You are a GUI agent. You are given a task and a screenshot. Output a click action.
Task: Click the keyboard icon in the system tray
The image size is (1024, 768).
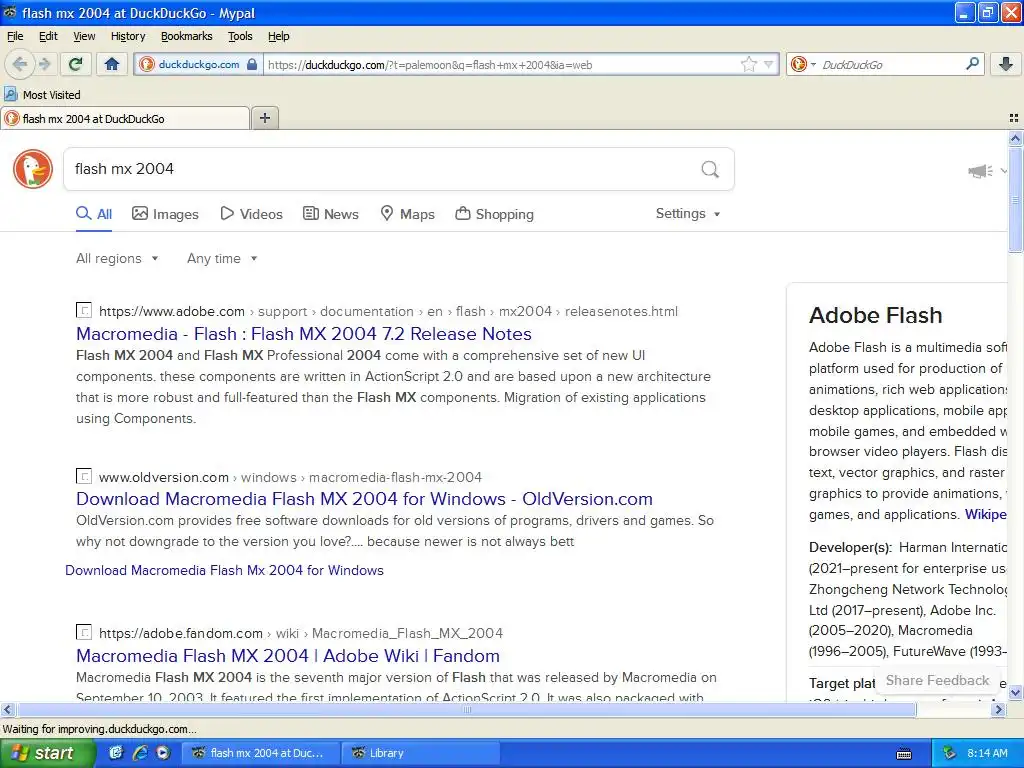[x=904, y=754]
